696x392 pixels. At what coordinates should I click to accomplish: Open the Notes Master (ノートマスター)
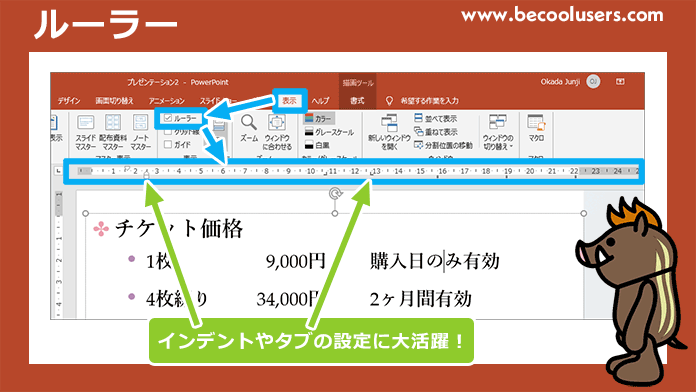[x=140, y=132]
